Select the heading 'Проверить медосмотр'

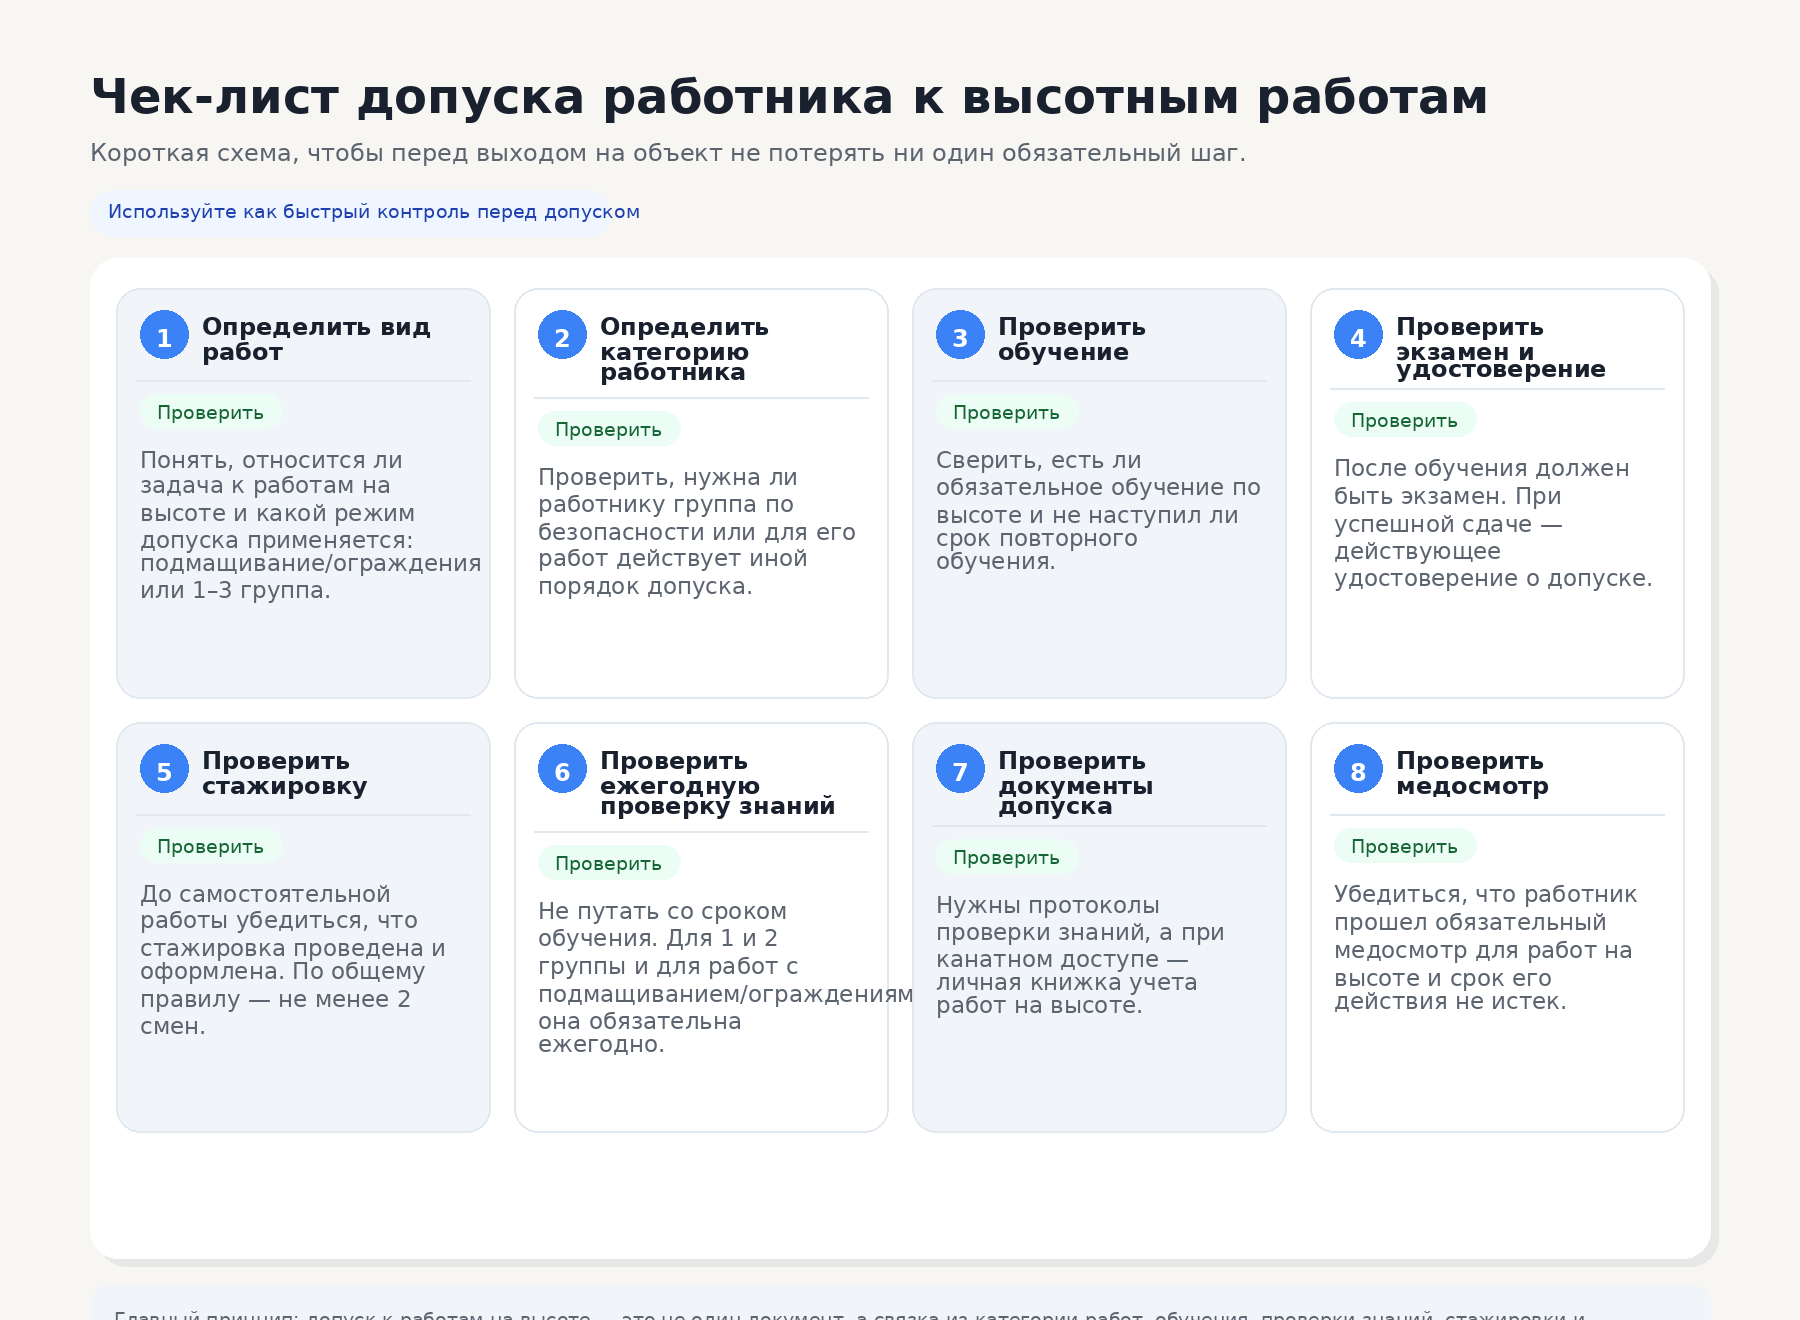[1472, 773]
